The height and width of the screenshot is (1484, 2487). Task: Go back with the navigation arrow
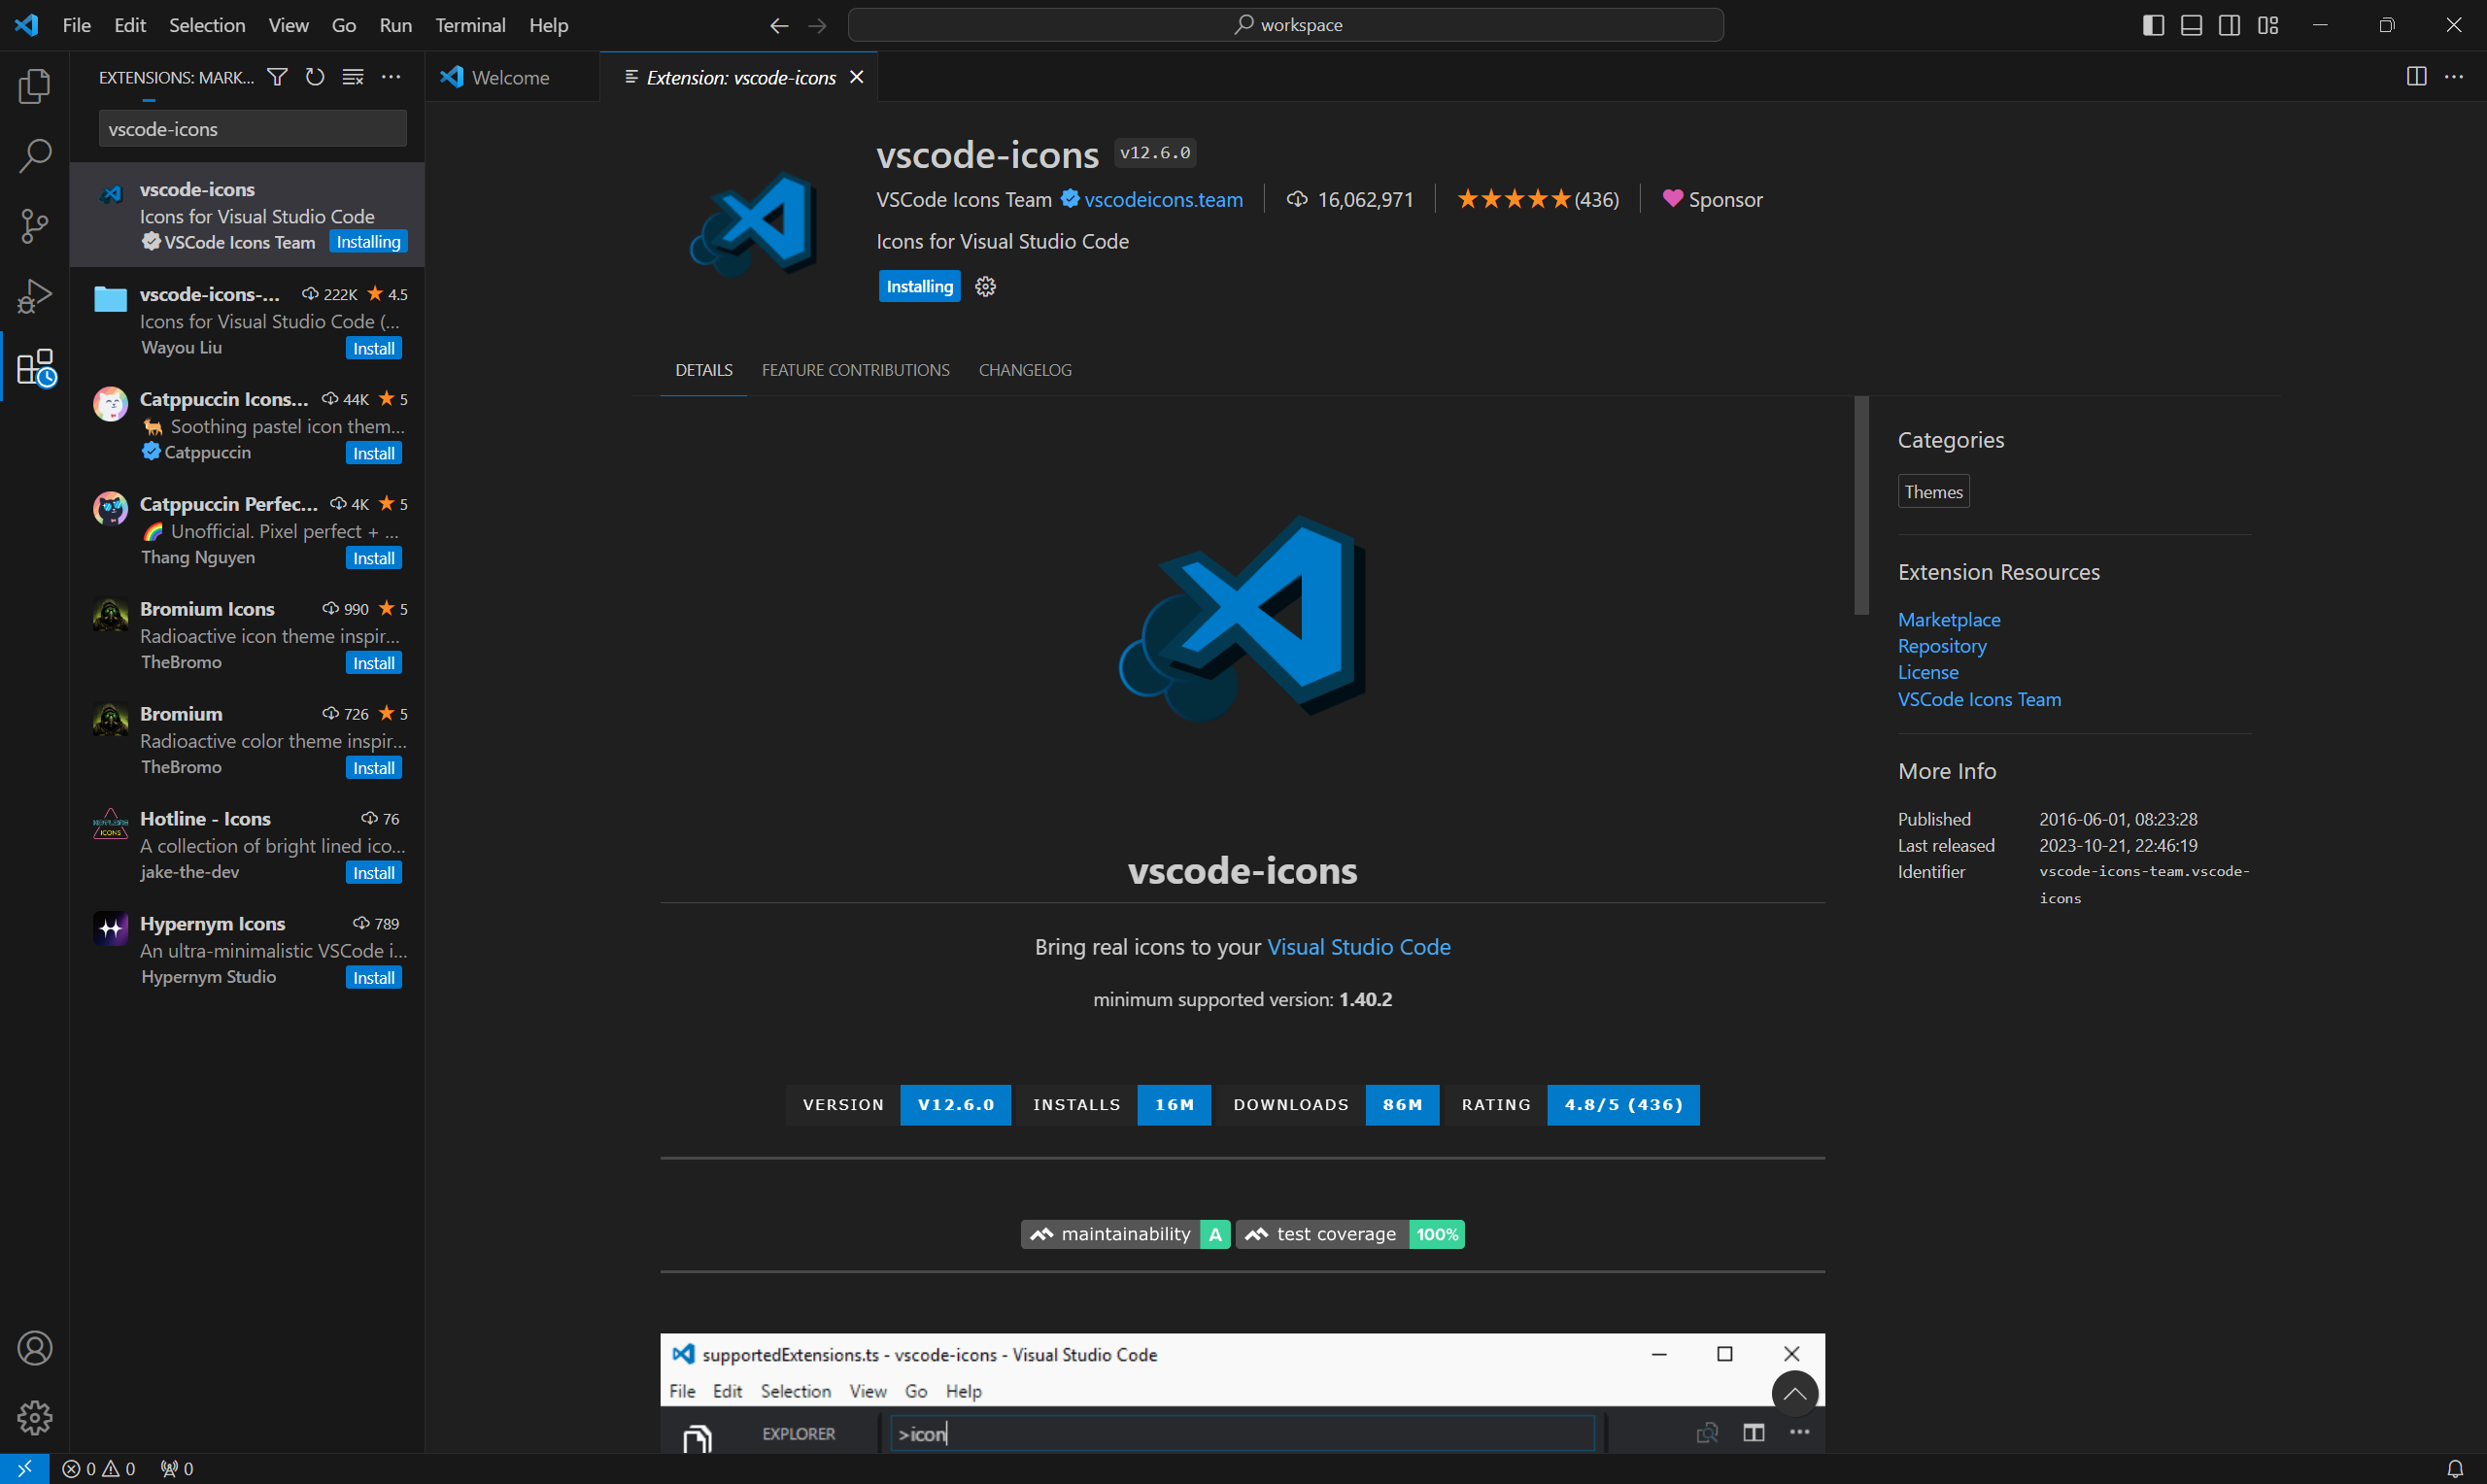pos(779,26)
